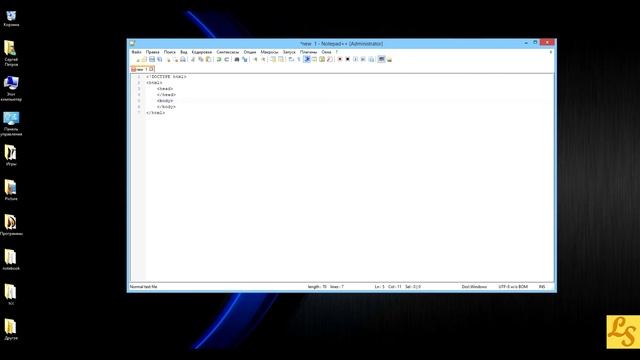The width and height of the screenshot is (640, 360).
Task: Toggle Show all characters button
Action: click(x=298, y=60)
